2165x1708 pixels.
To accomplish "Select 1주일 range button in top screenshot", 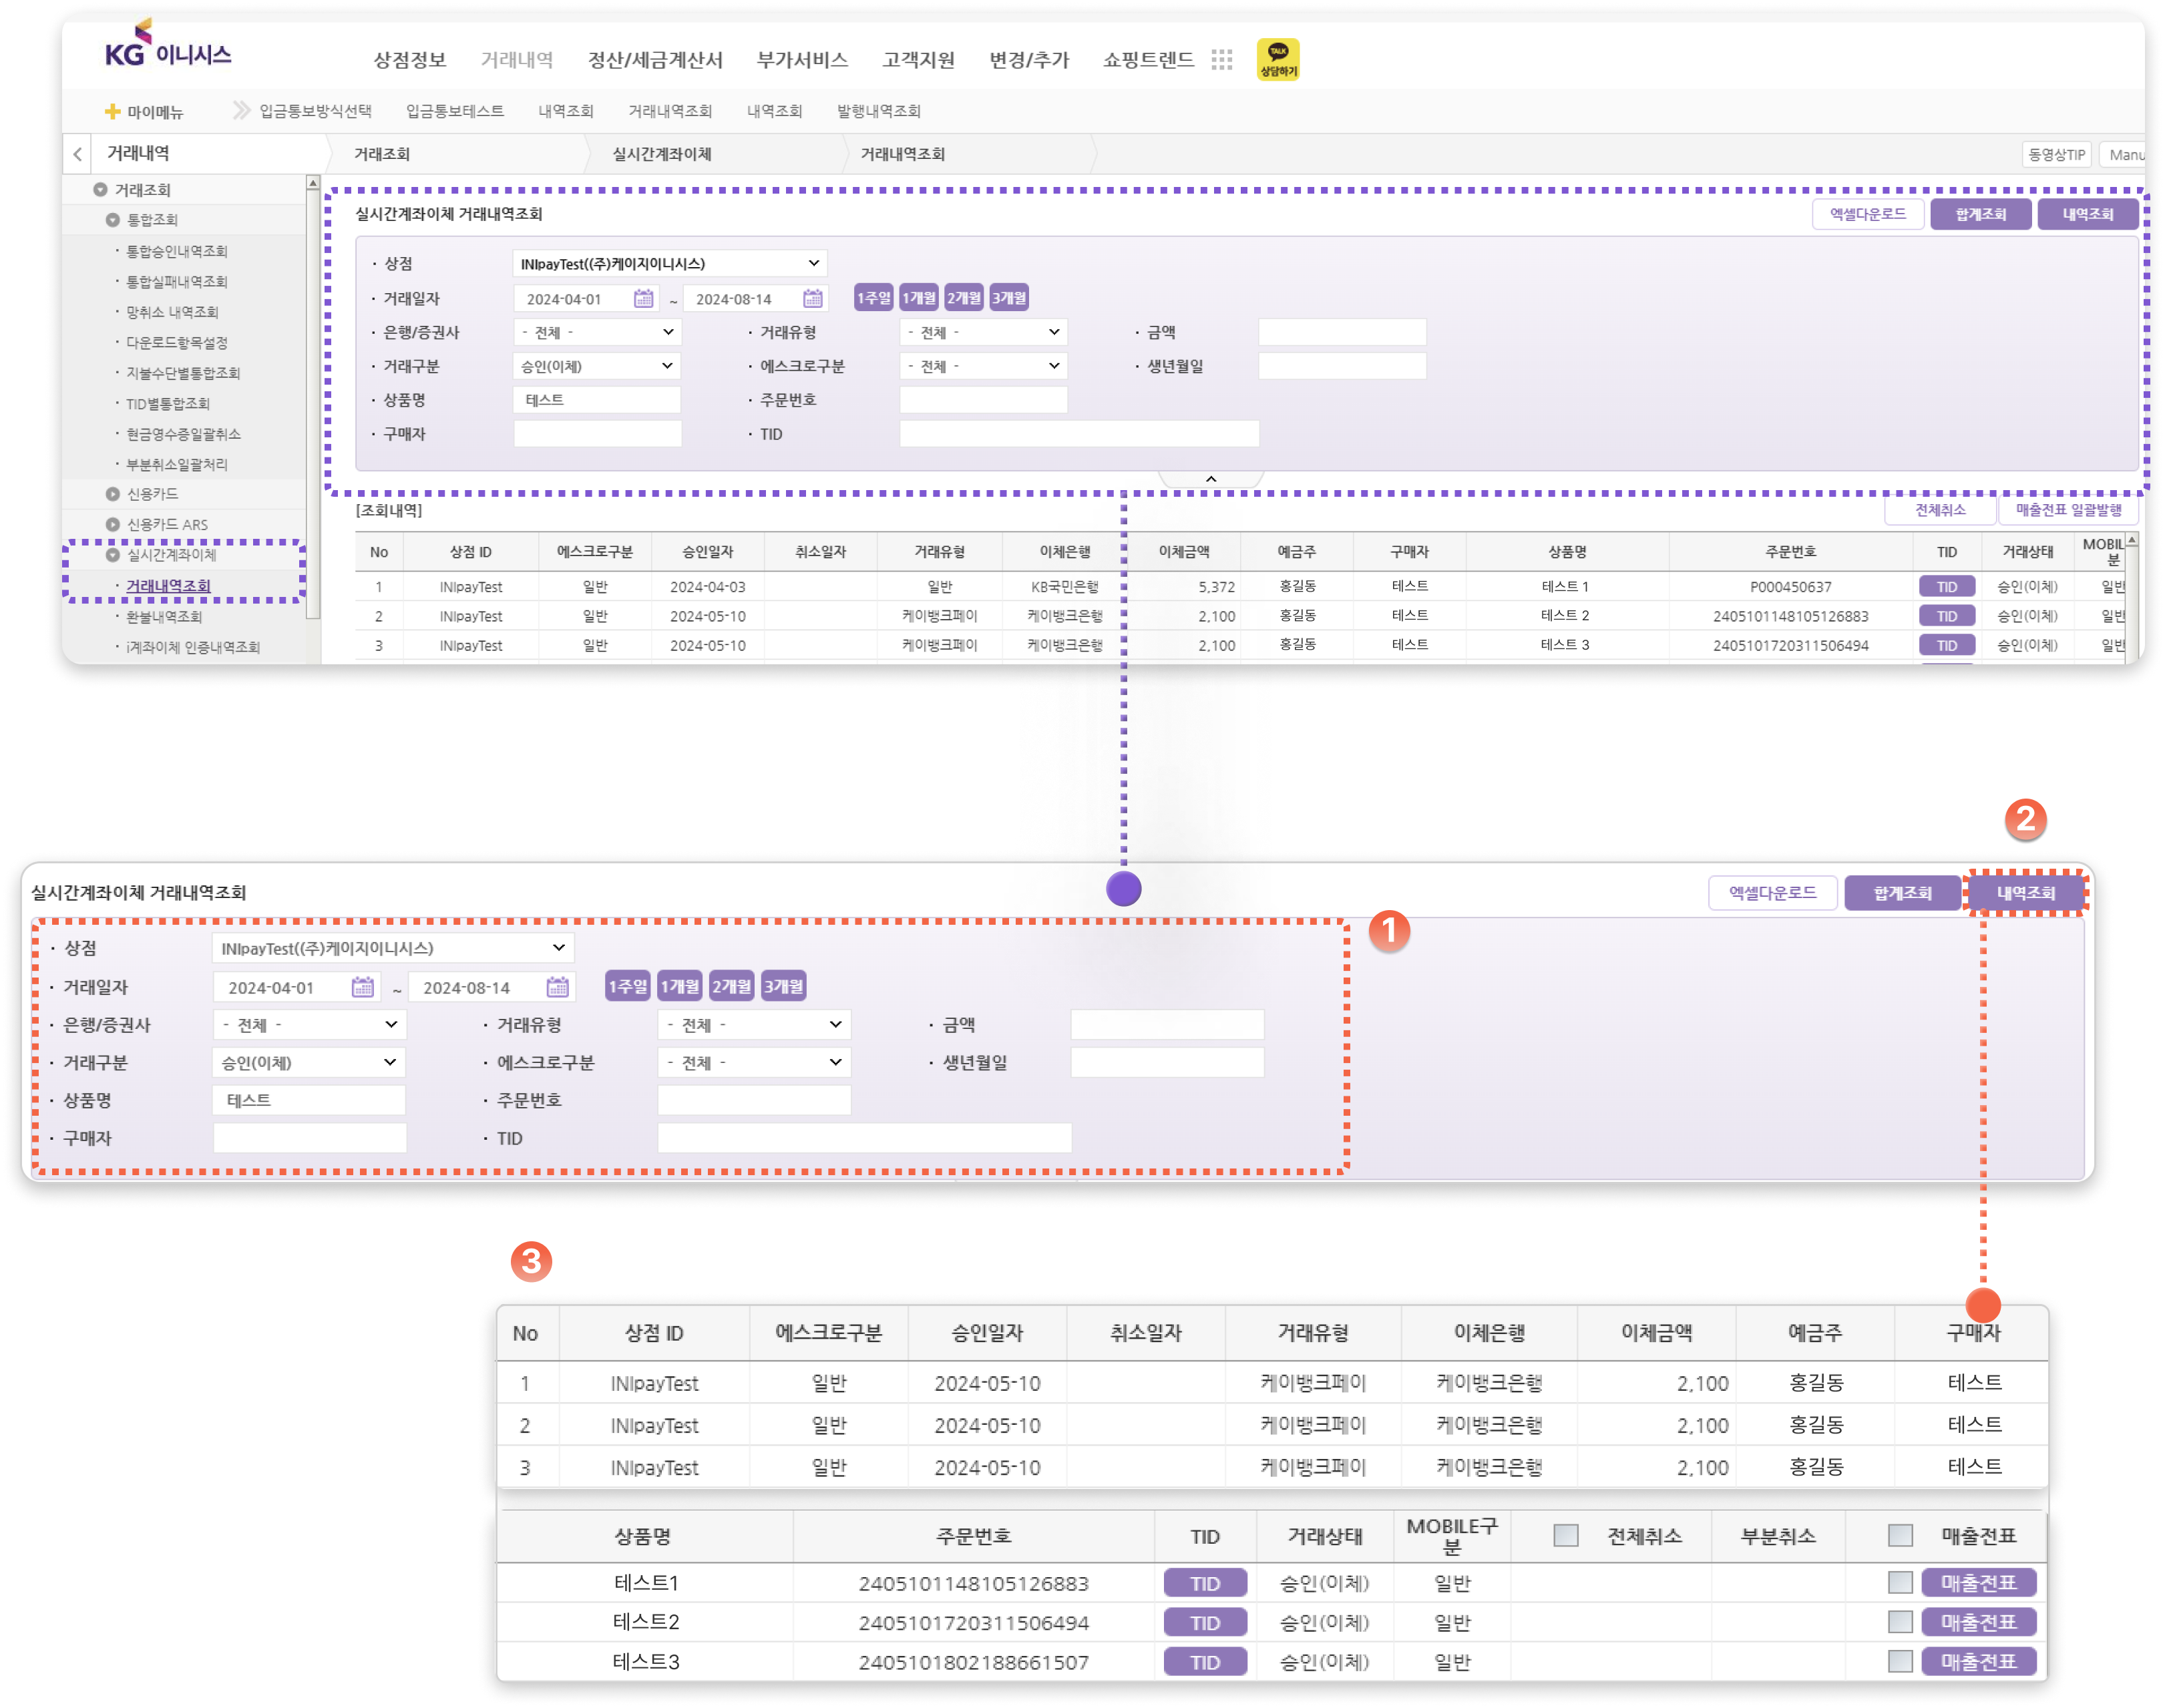I will [x=873, y=298].
